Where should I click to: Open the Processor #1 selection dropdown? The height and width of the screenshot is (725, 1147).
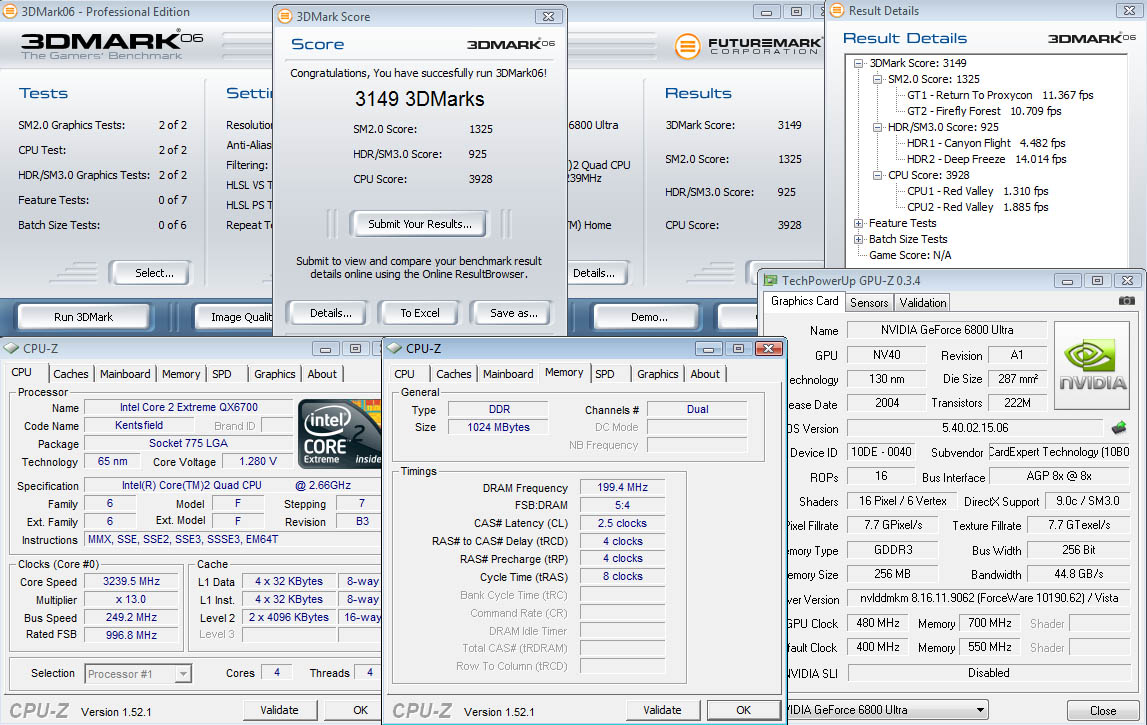[184, 674]
